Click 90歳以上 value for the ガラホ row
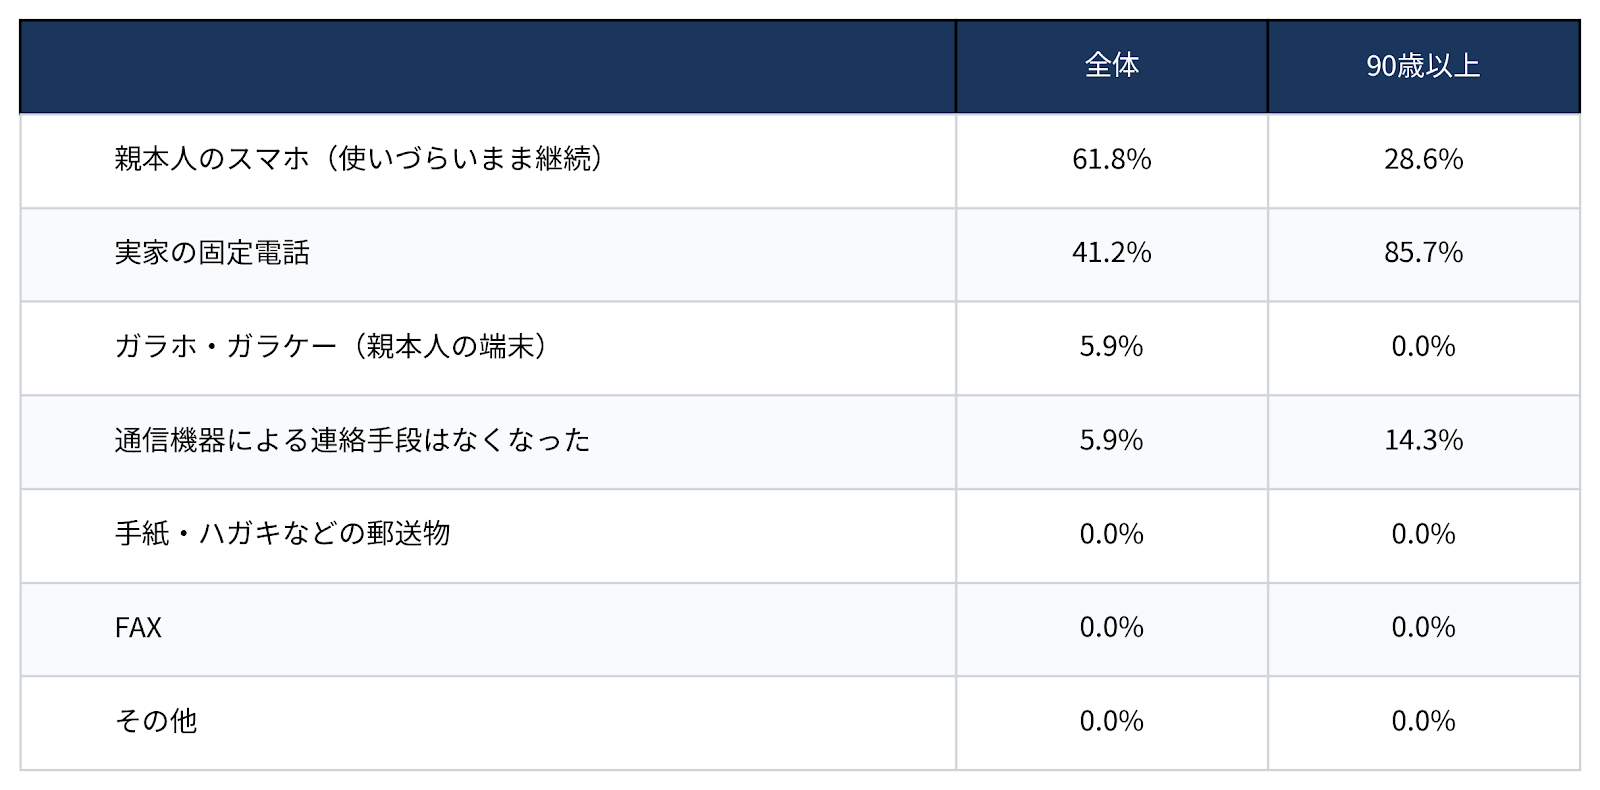This screenshot has height=790, width=1600. pyautogui.click(x=1423, y=346)
